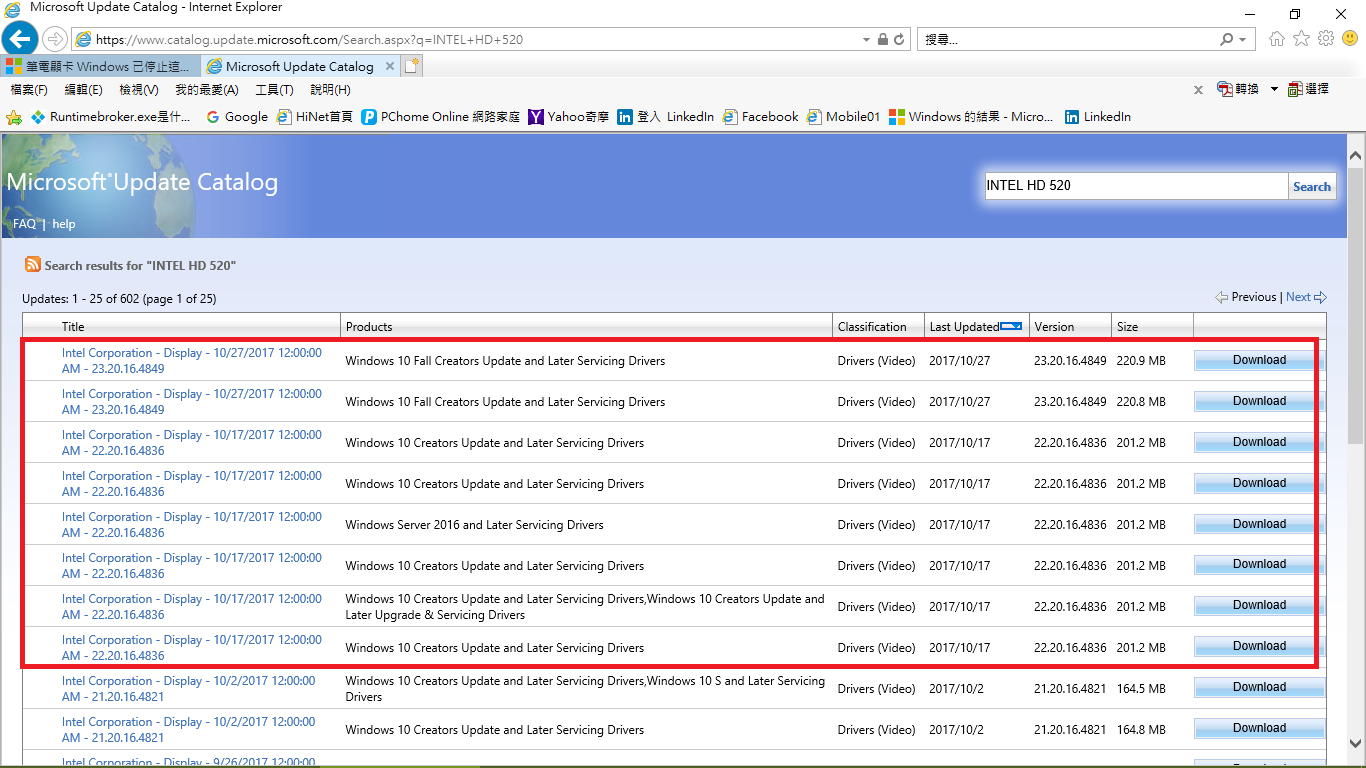The image size is (1366, 768).
Task: Click the browser forward arrow button
Action: 55,40
